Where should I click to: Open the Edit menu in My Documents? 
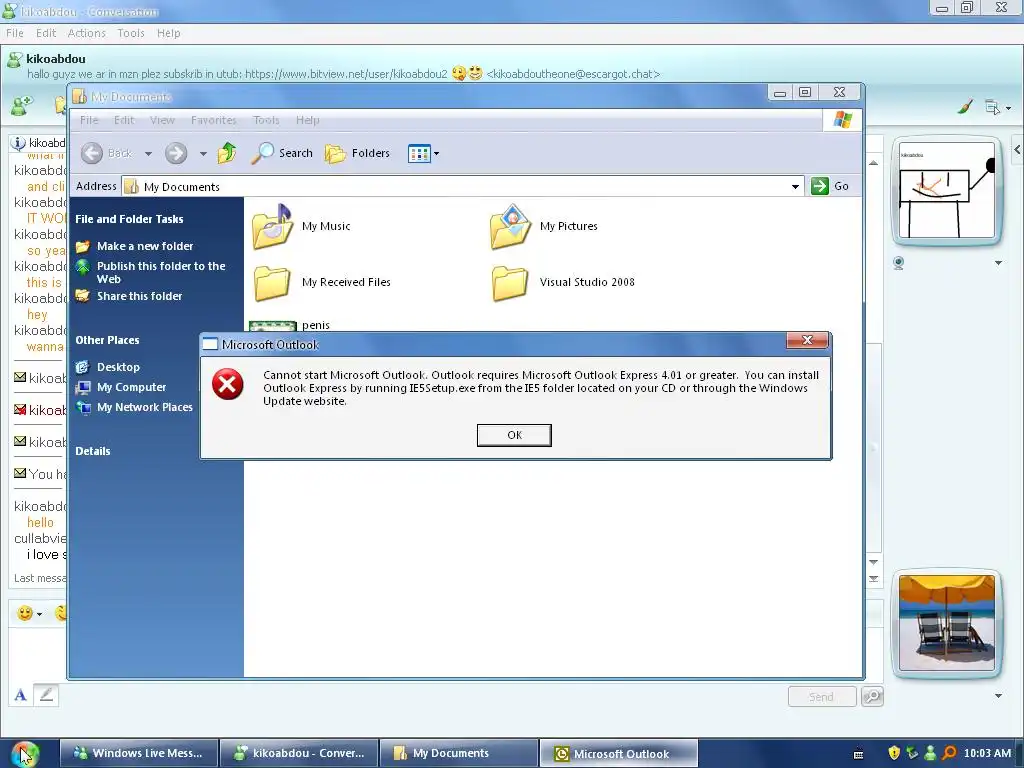(x=123, y=120)
